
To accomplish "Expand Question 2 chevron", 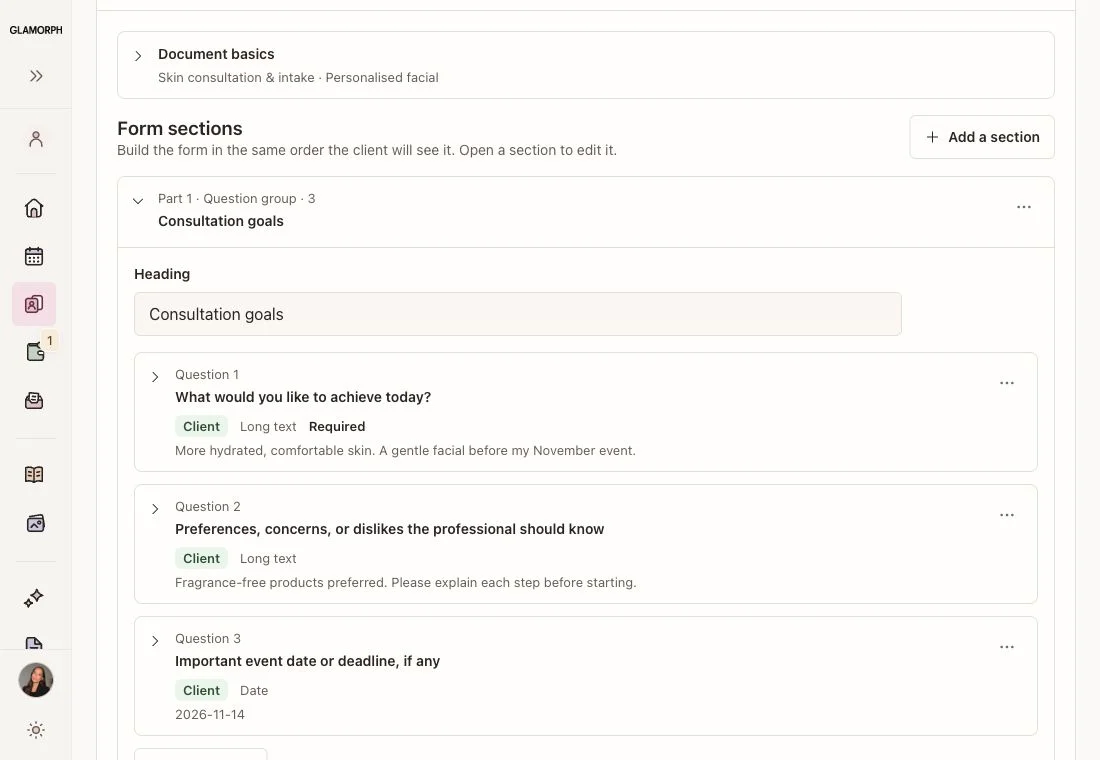I will (155, 509).
